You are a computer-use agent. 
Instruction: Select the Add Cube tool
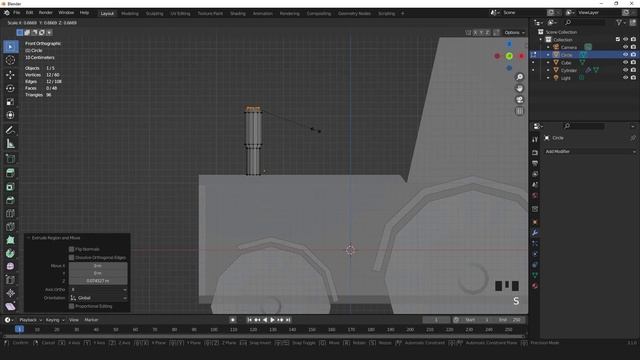tap(10, 158)
